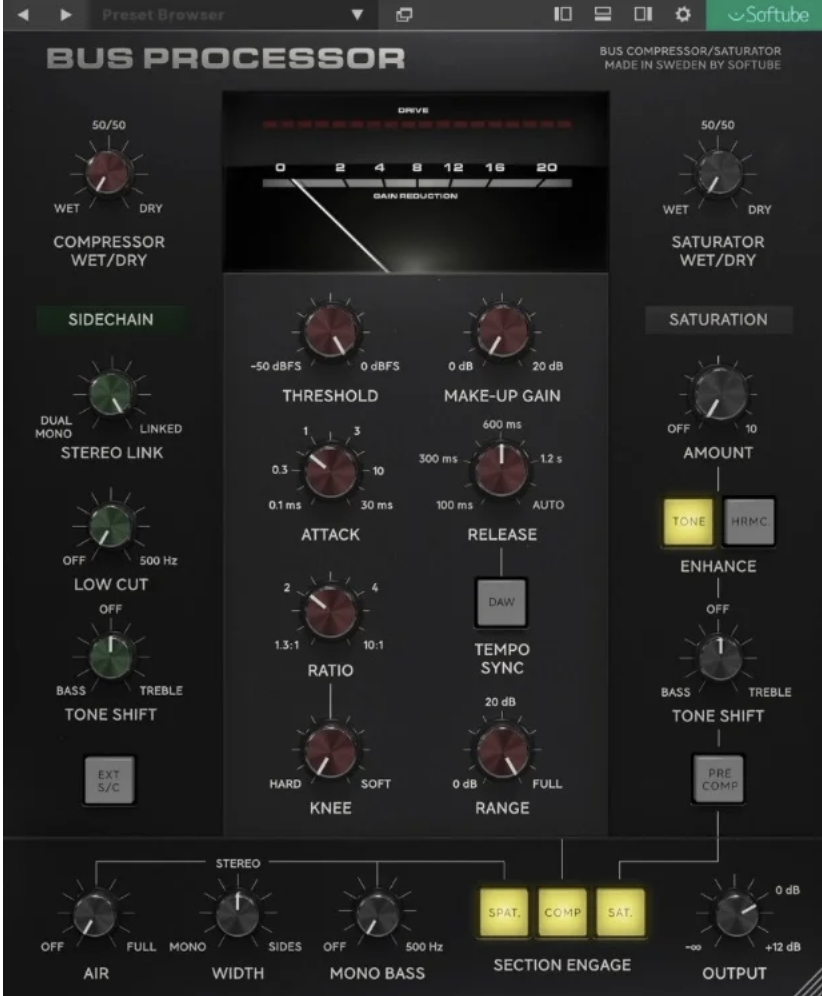
Task: Show the left side panel layout
Action: [563, 15]
